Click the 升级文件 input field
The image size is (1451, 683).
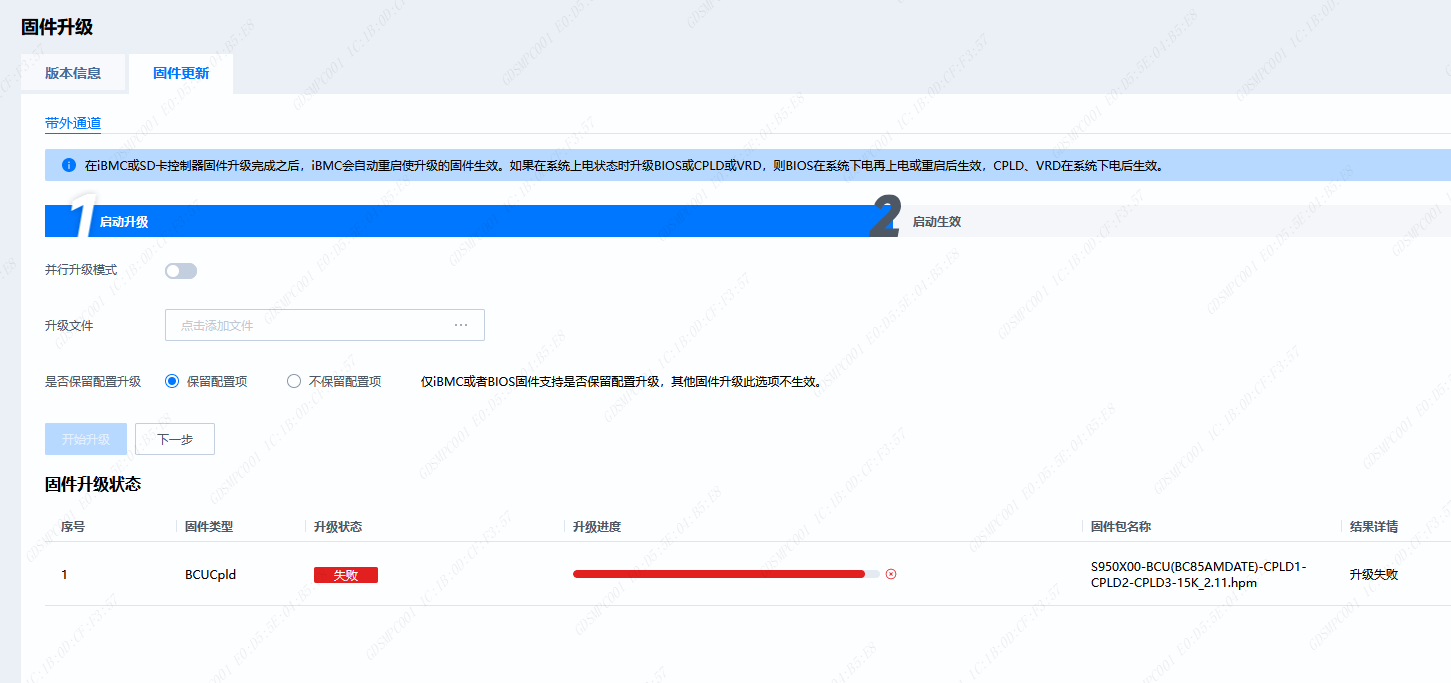tap(310, 325)
